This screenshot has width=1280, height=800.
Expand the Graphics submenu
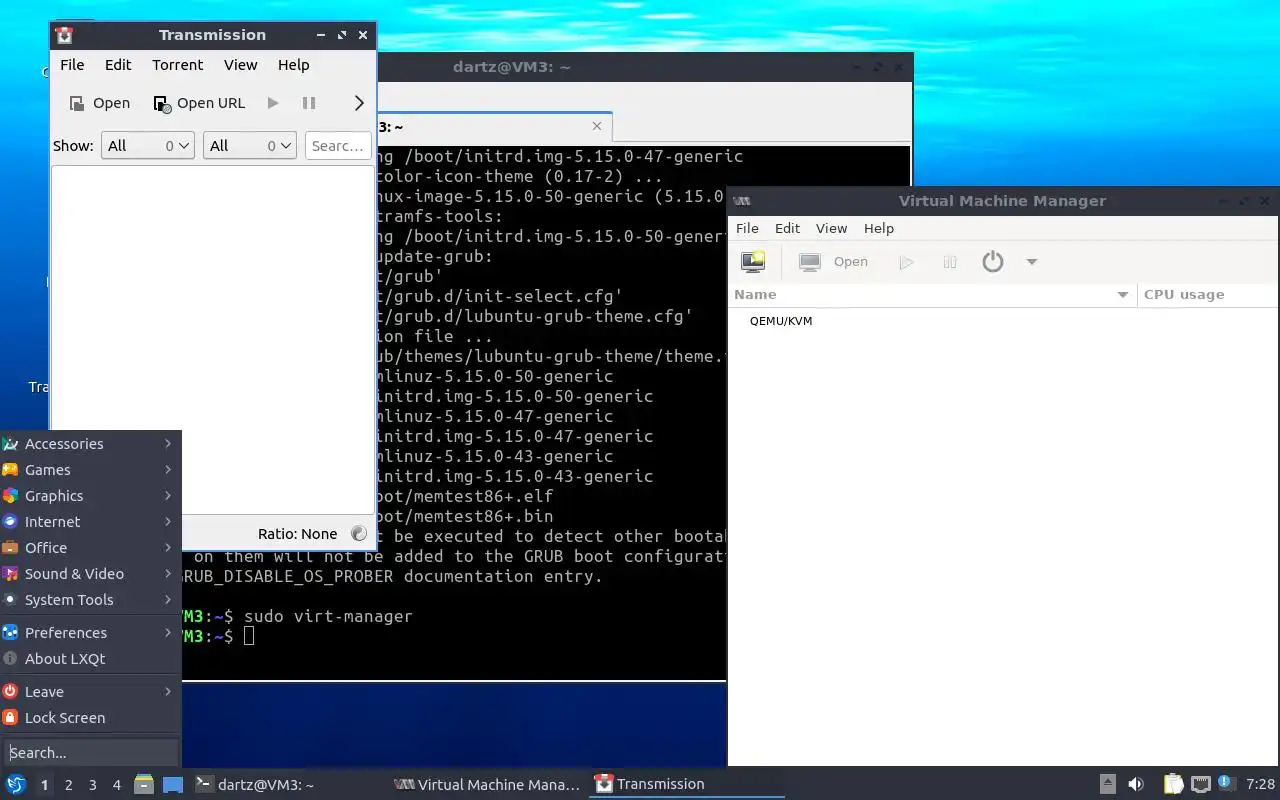90,496
